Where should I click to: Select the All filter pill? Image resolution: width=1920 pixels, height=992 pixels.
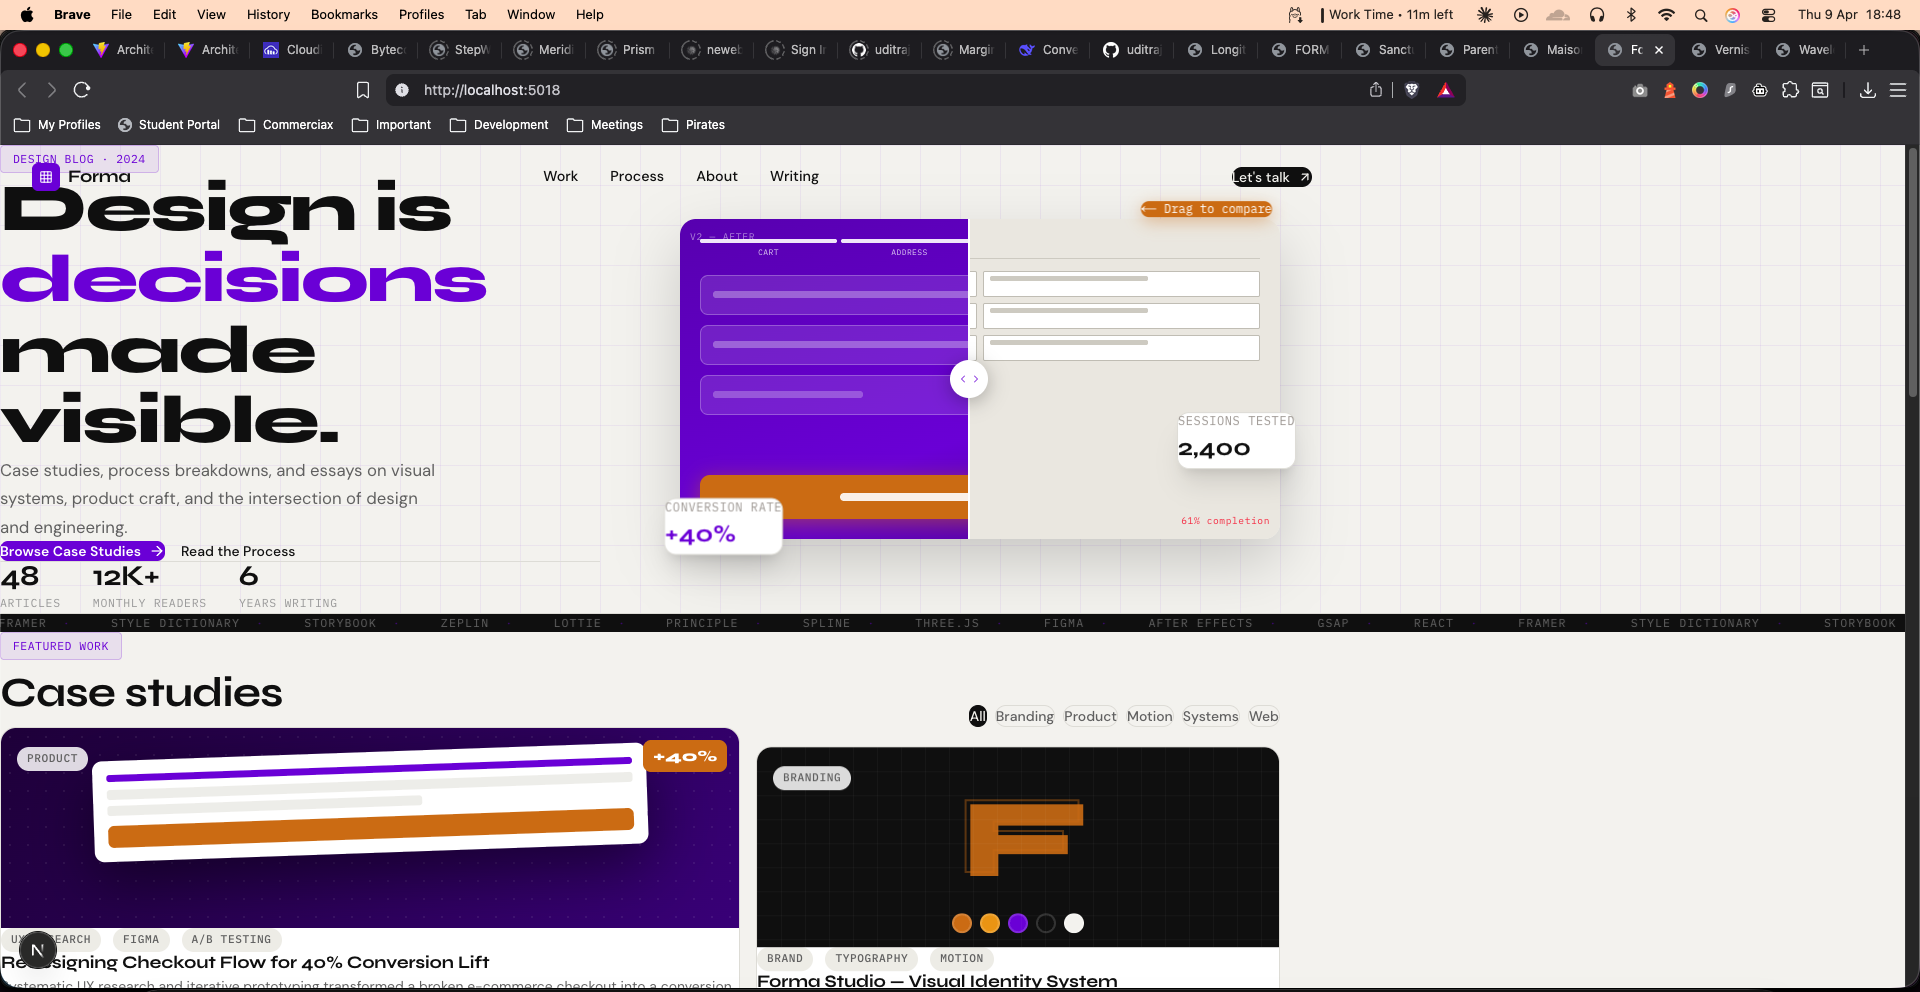coord(977,716)
